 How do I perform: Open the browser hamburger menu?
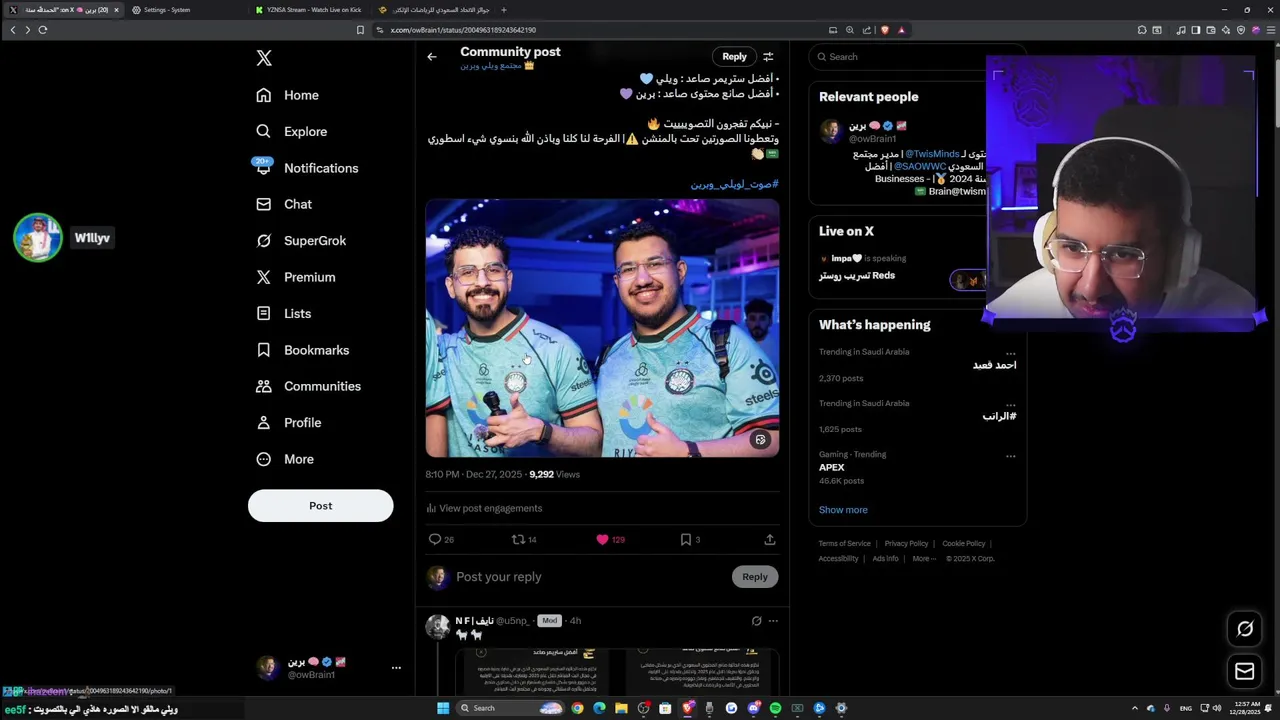click(x=1271, y=30)
